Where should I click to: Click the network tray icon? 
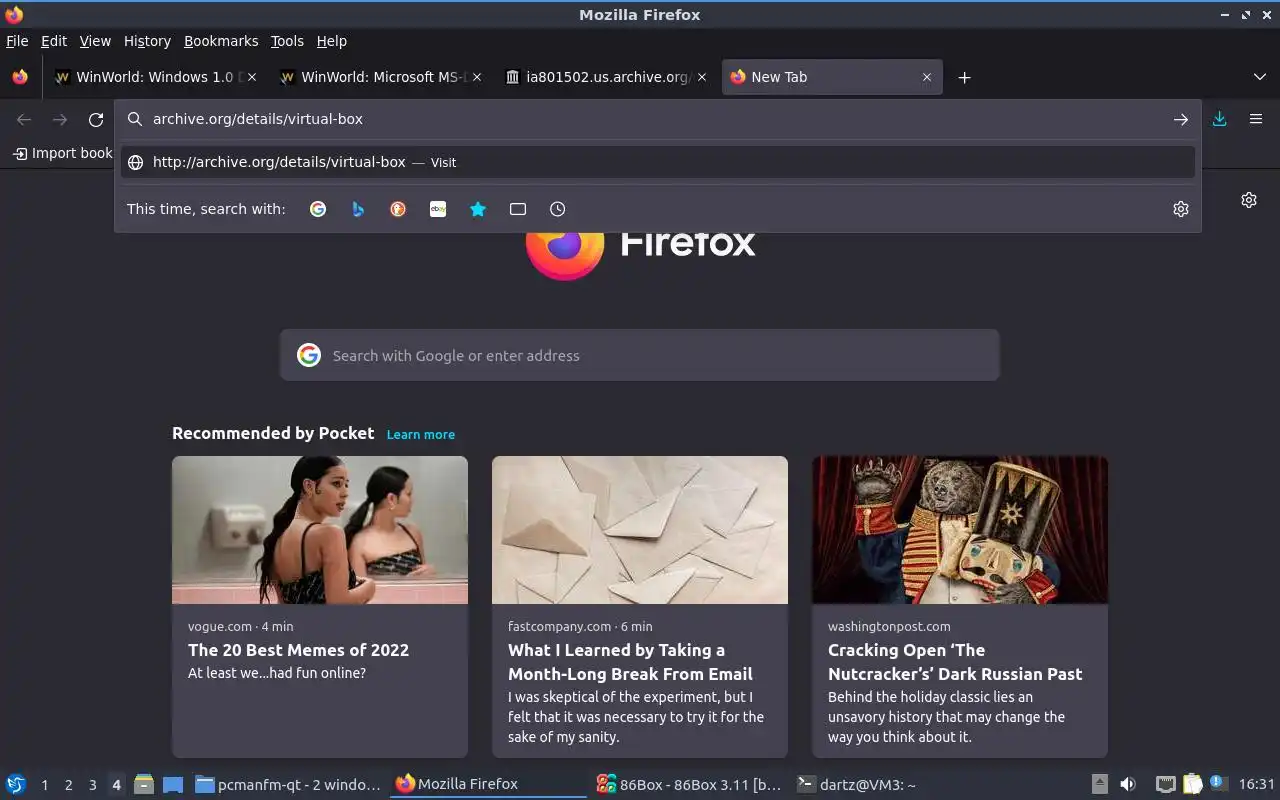(1165, 784)
